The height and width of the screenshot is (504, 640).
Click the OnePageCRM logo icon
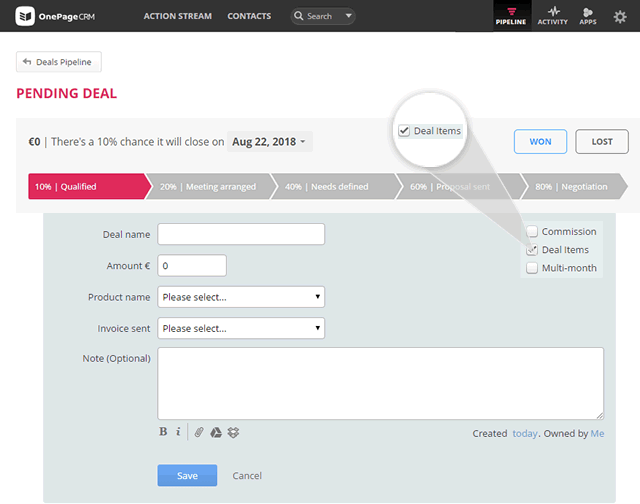(x=25, y=16)
